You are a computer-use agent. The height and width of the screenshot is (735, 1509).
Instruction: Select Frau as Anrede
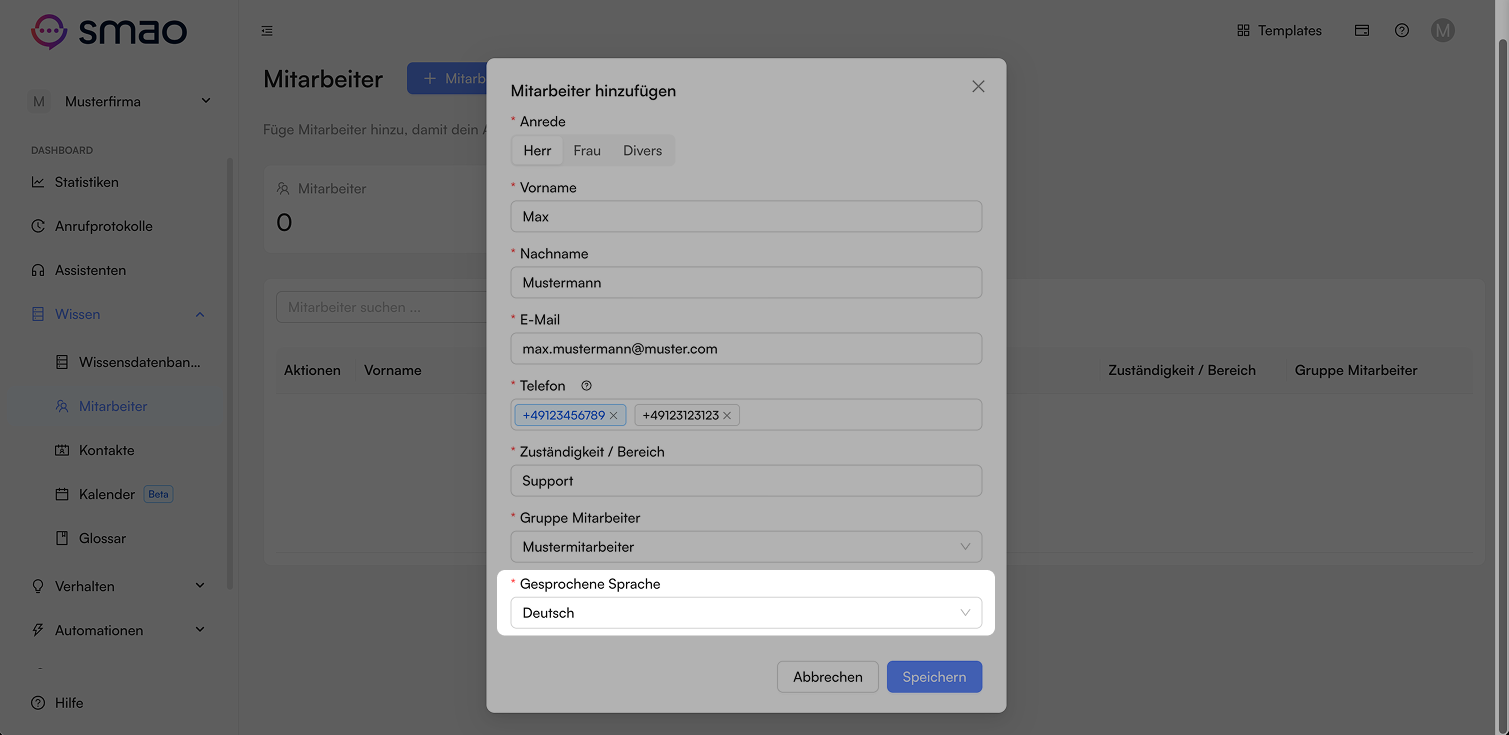[587, 151]
